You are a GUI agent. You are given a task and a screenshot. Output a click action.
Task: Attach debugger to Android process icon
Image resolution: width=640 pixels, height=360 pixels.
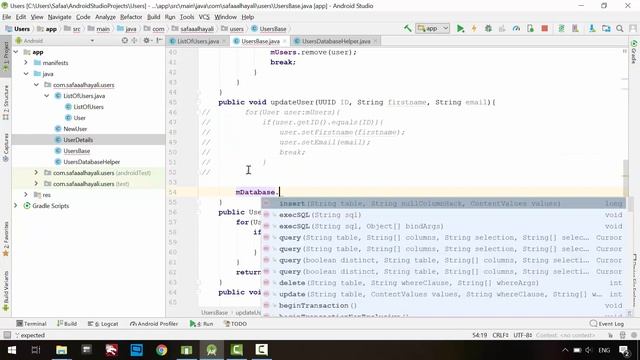click(x=530, y=29)
